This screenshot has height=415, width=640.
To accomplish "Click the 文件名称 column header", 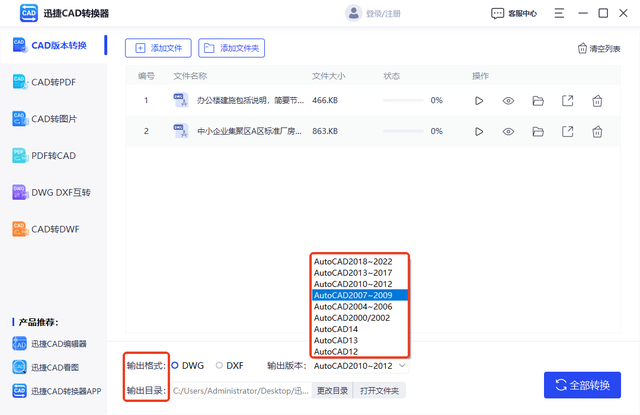I will coord(190,76).
